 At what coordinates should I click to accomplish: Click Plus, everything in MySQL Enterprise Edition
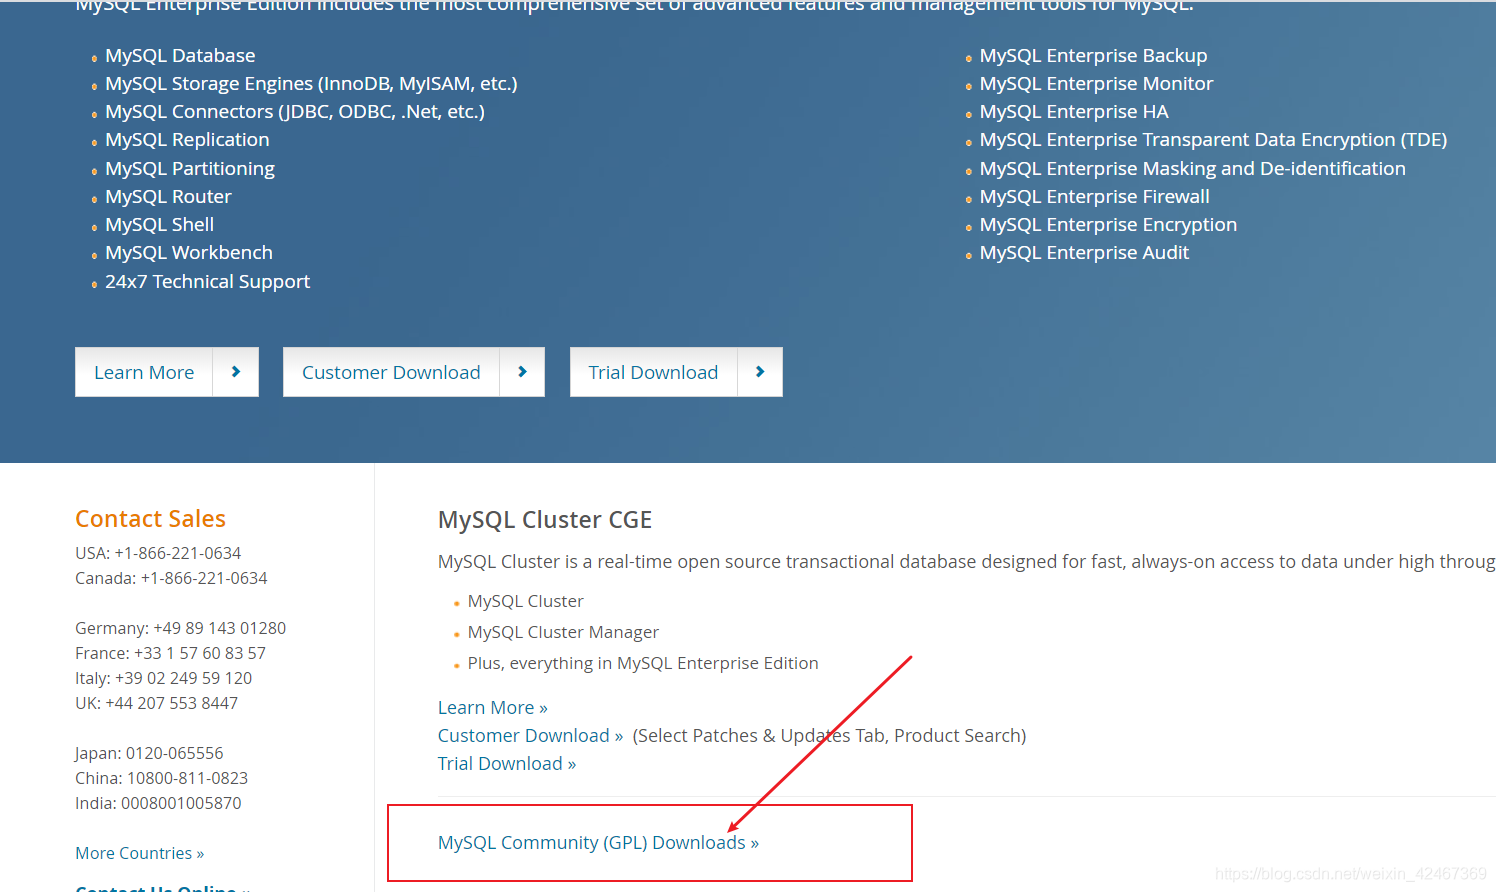(643, 663)
